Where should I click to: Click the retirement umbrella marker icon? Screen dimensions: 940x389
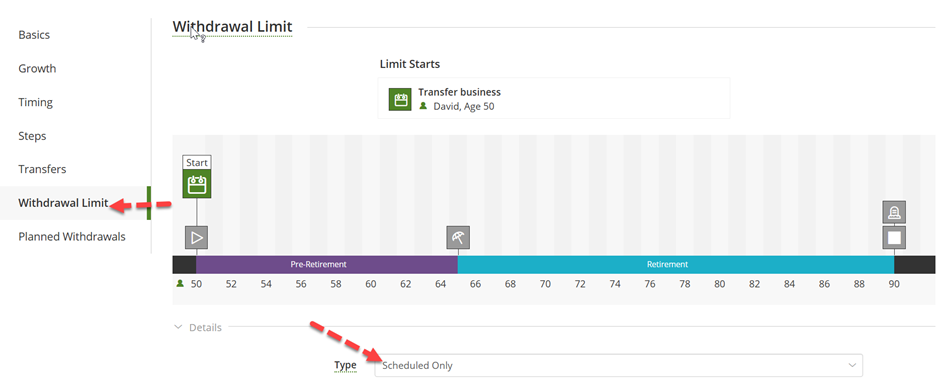[x=458, y=237]
